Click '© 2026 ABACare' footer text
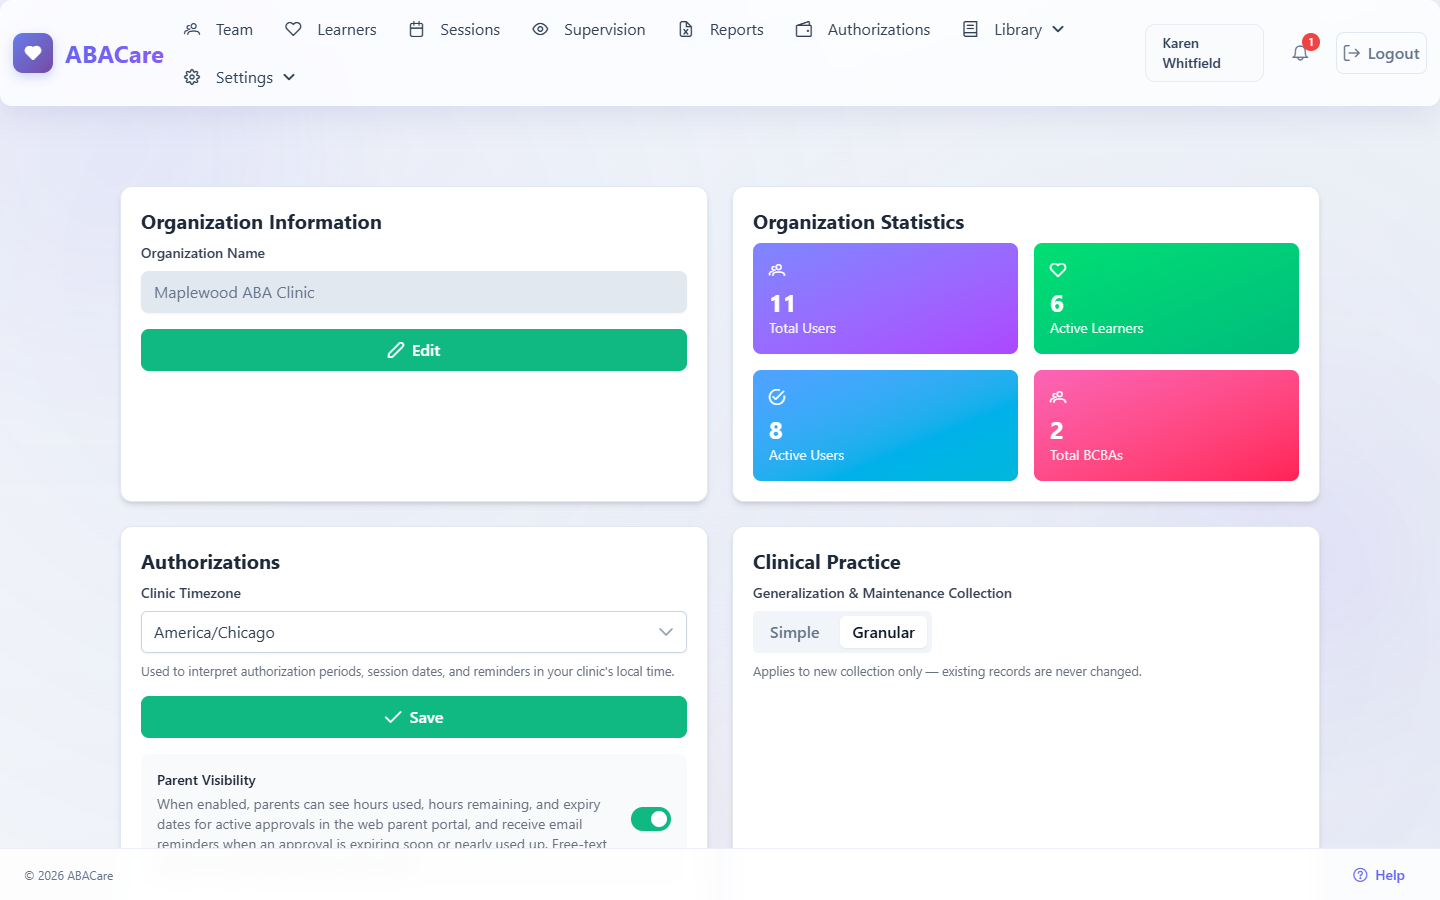The image size is (1440, 900). (x=69, y=875)
